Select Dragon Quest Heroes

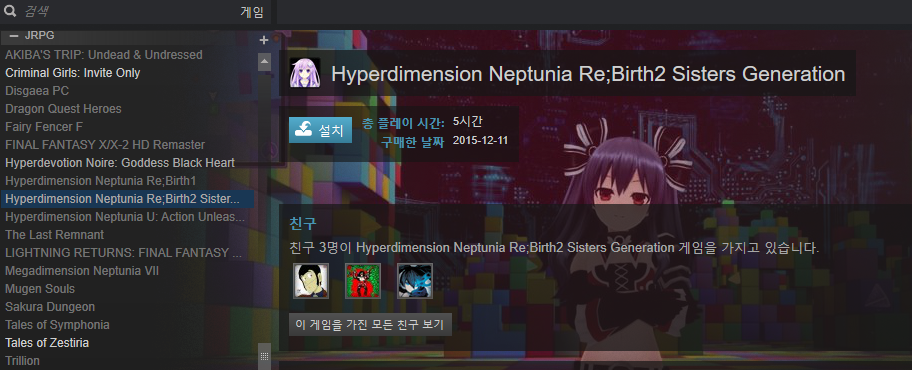63,109
